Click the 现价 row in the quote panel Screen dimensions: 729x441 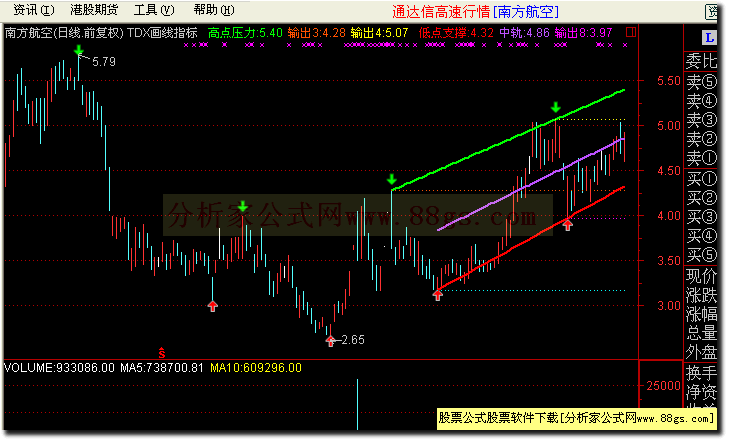tap(701, 276)
